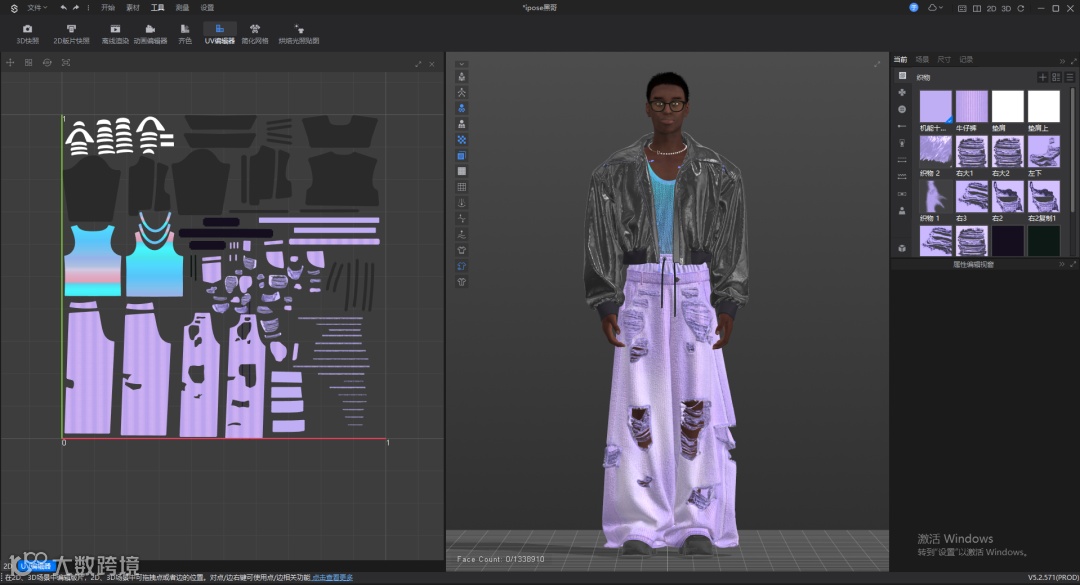Toggle the mesh grid display icon
The width and height of the screenshot is (1080, 585).
pyautogui.click(x=462, y=187)
